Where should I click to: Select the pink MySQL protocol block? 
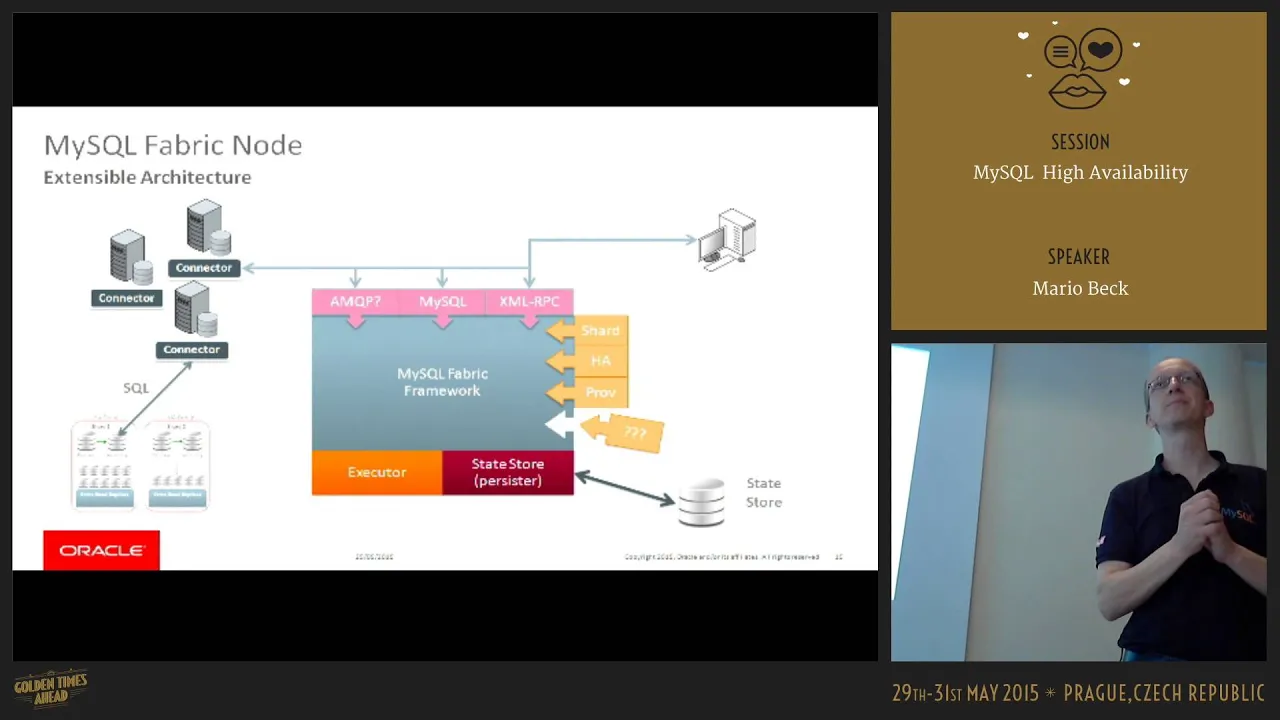pyautogui.click(x=442, y=303)
